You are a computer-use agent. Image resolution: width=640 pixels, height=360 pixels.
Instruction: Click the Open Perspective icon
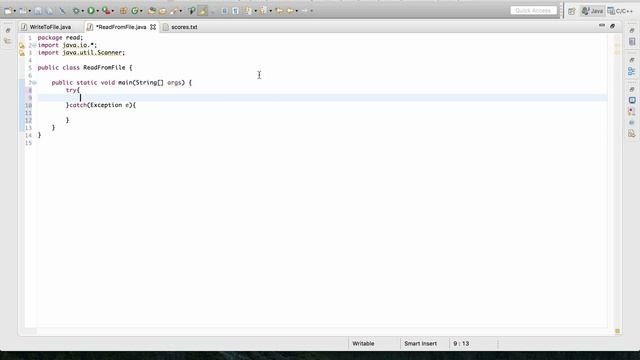tap(571, 11)
